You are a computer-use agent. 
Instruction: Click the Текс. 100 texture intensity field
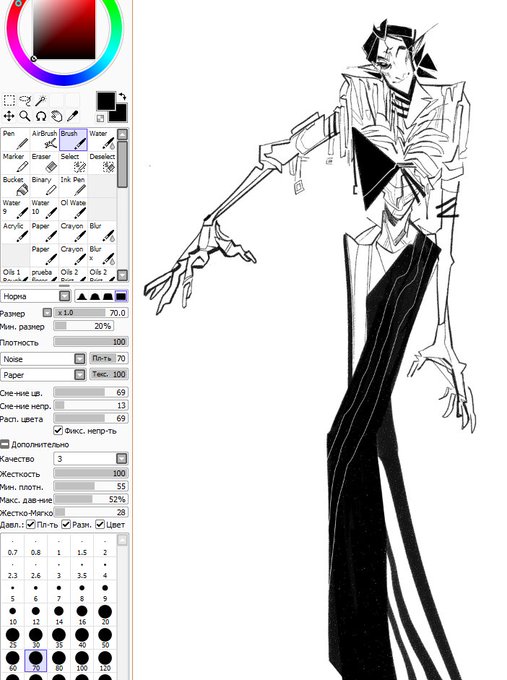(108, 374)
